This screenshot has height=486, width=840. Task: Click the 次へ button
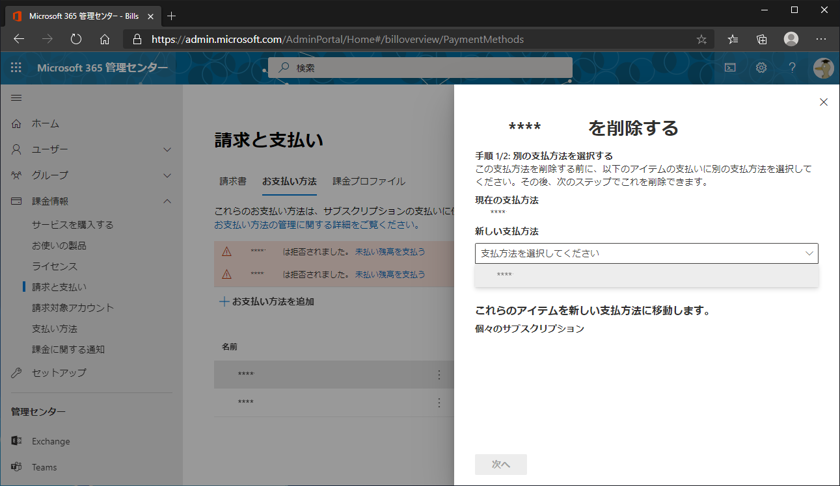tap(501, 464)
